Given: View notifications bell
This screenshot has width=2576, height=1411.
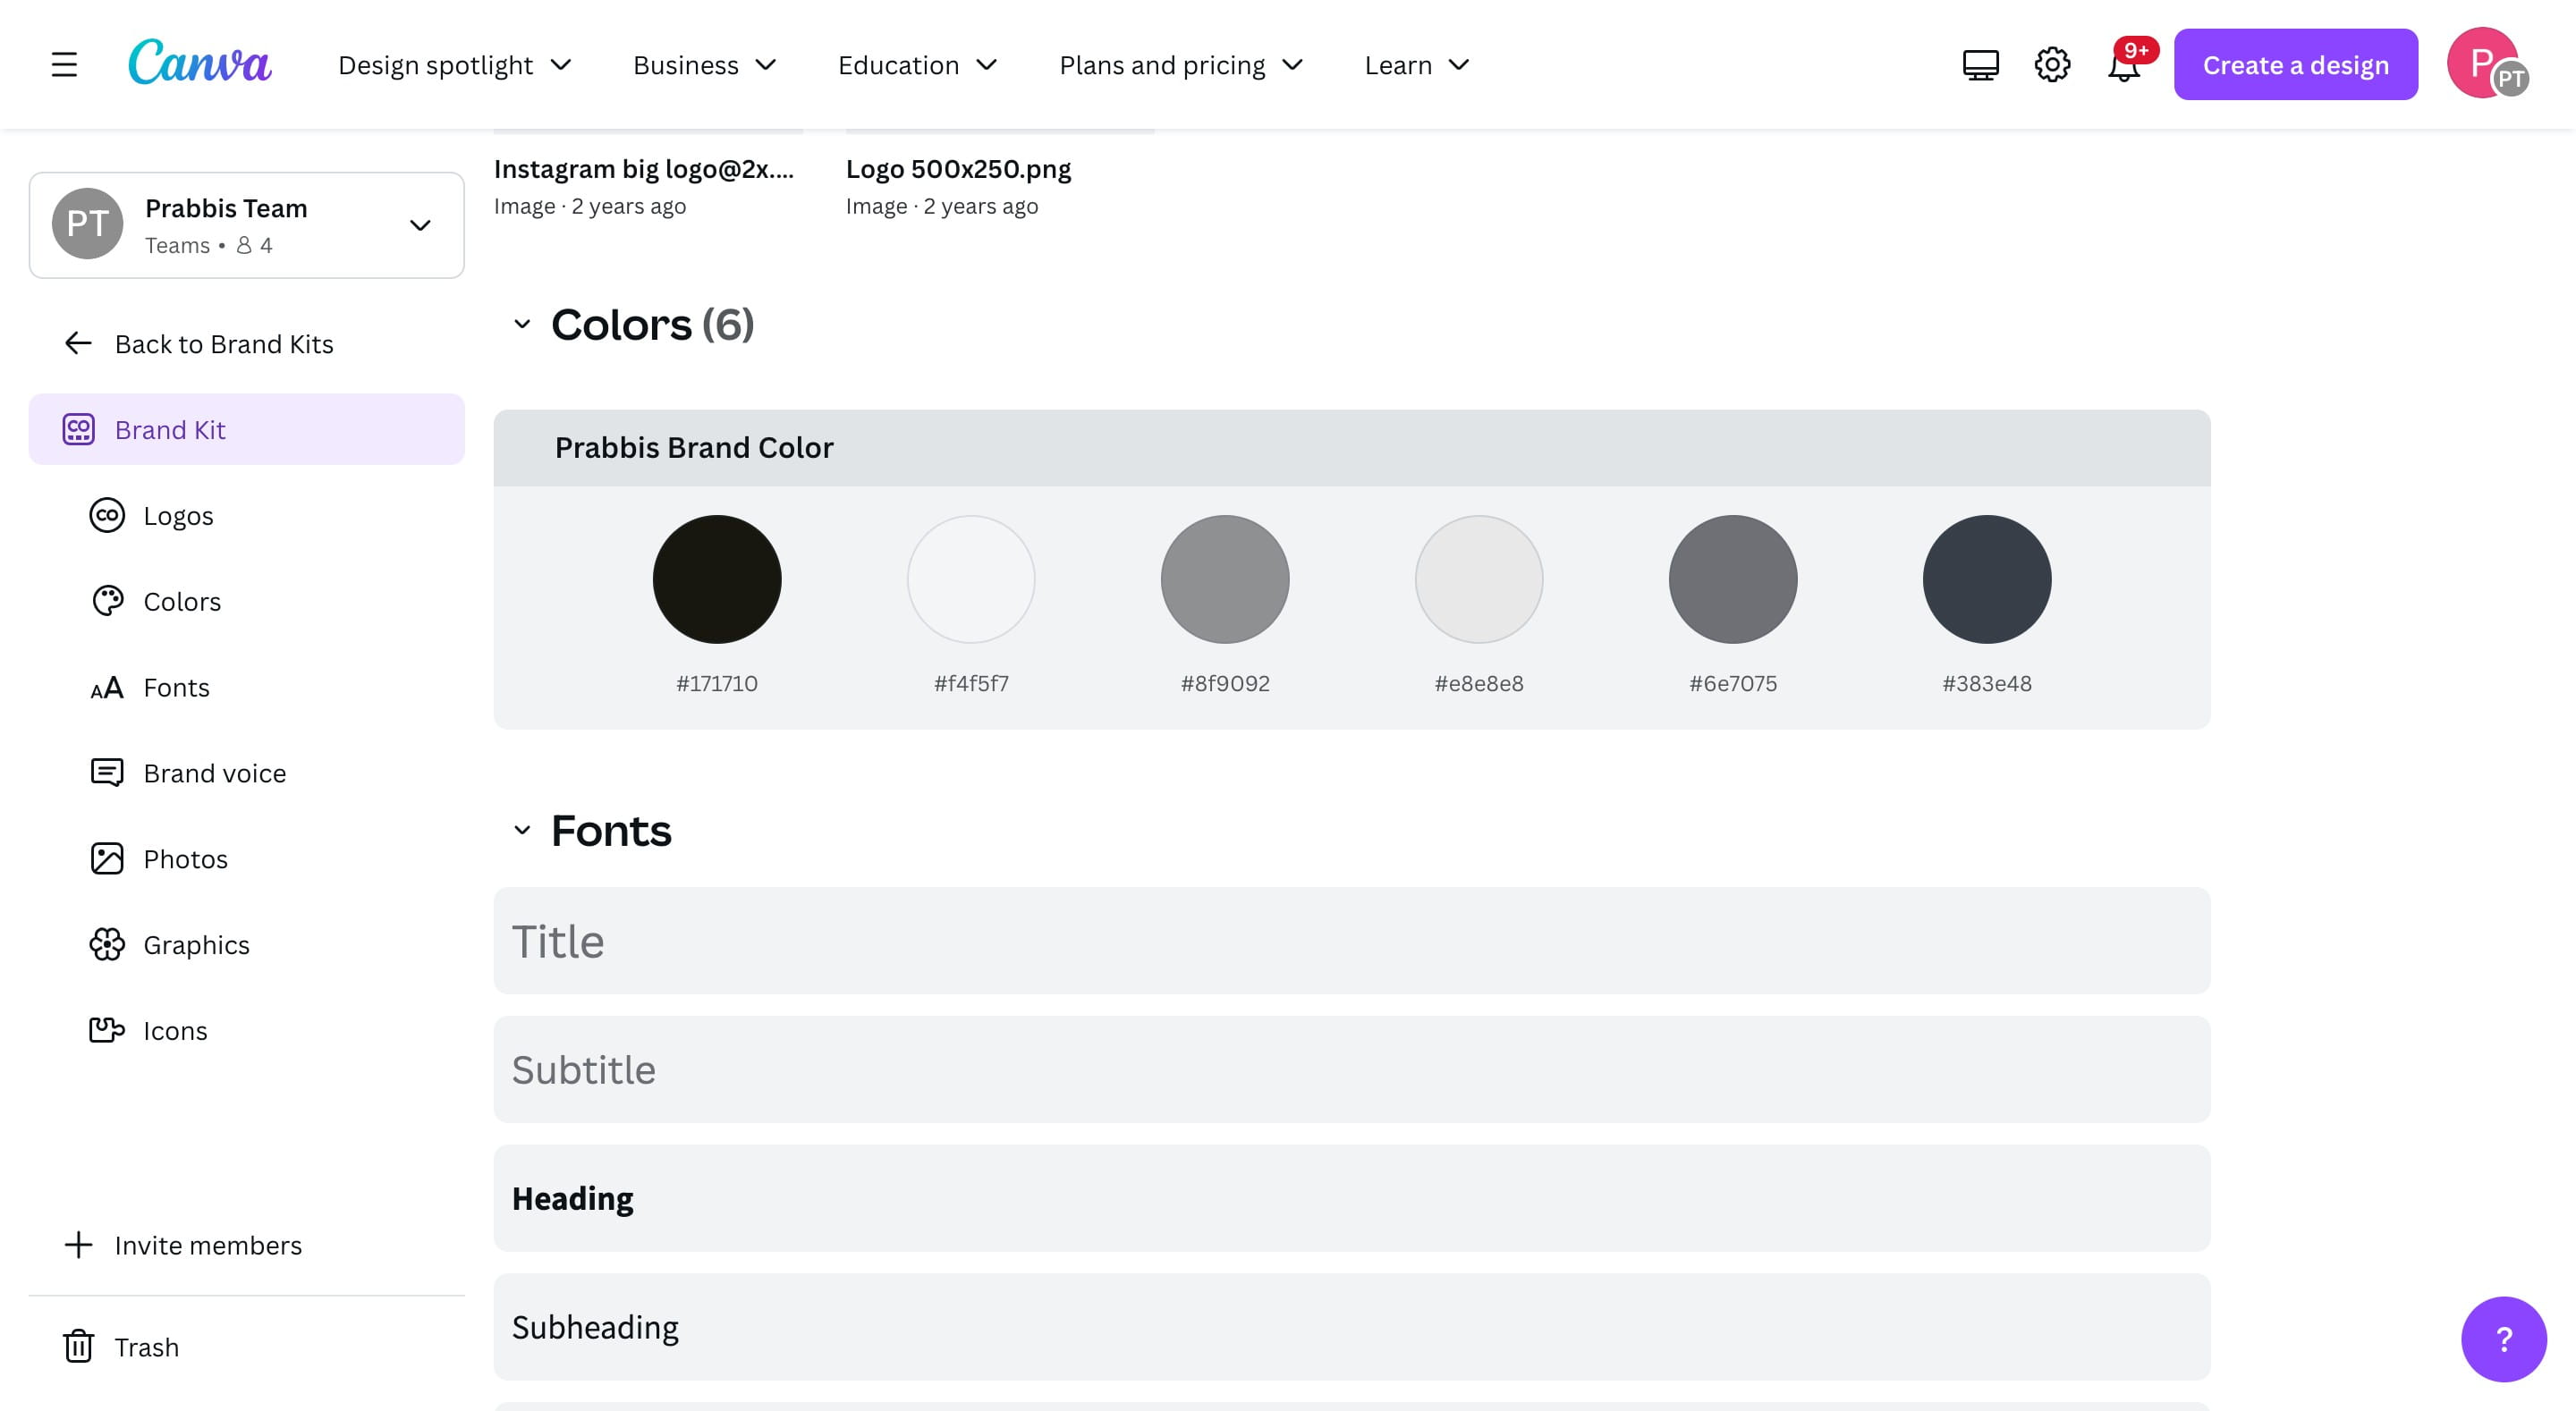Looking at the screenshot, I should click(x=2124, y=65).
